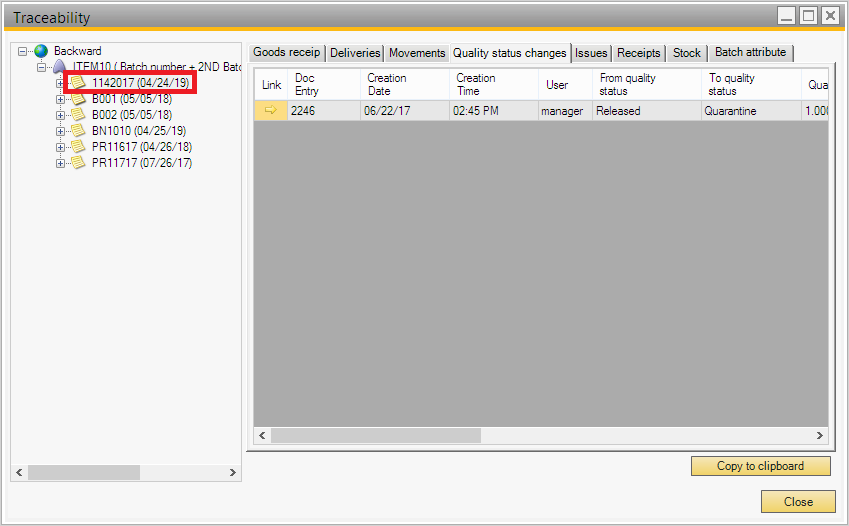Expand the B001 batch node

60,99
